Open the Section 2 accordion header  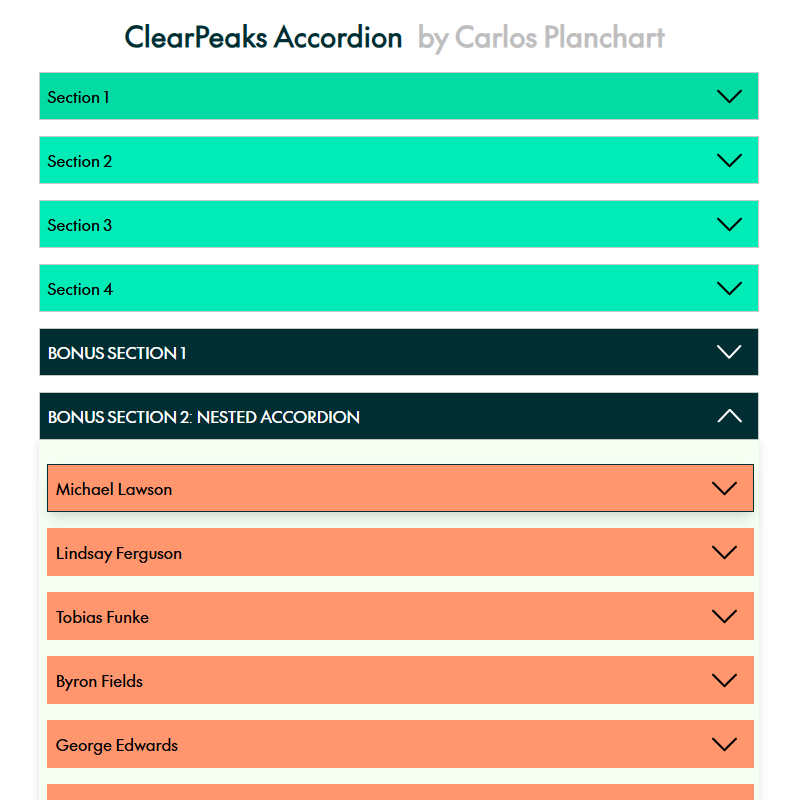[x=80, y=161]
